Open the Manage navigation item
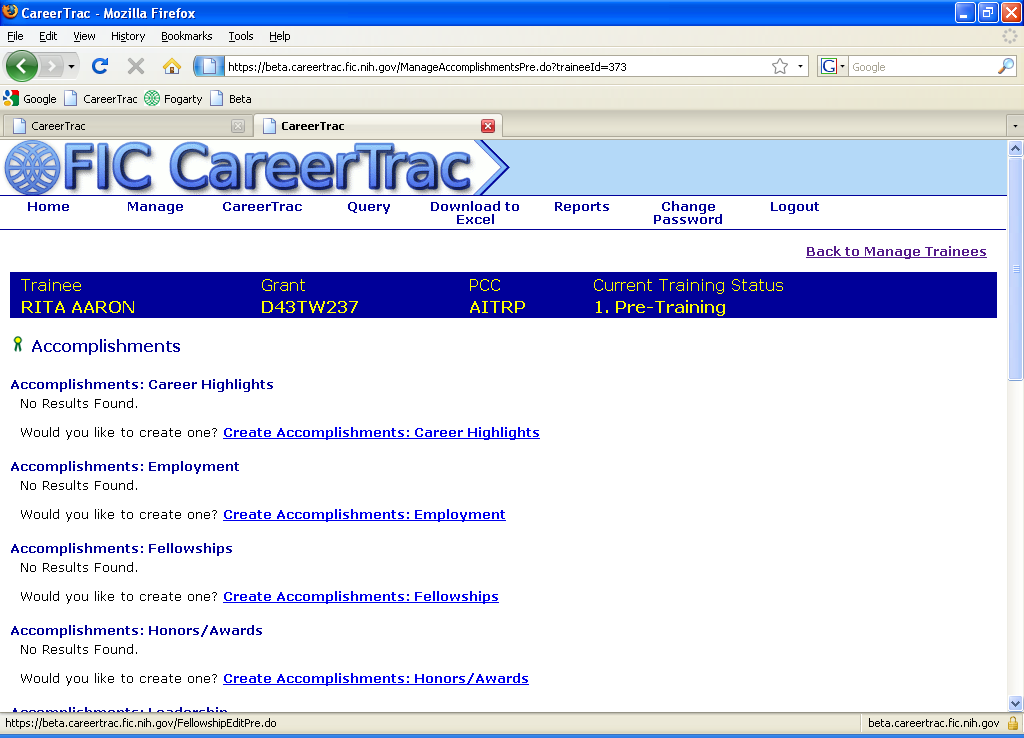Image resolution: width=1024 pixels, height=738 pixels. (x=155, y=206)
